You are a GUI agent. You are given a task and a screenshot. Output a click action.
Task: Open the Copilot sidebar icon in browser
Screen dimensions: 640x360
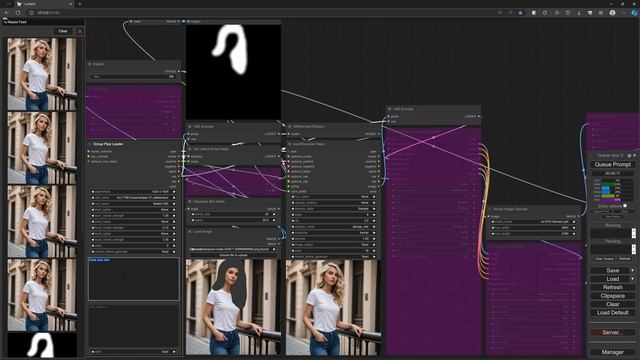tap(634, 13)
